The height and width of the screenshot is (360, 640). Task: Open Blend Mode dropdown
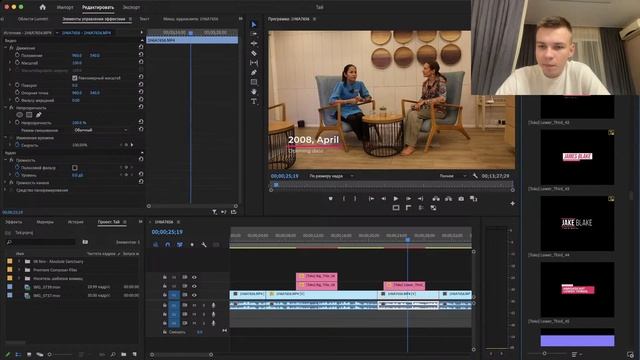(x=101, y=130)
